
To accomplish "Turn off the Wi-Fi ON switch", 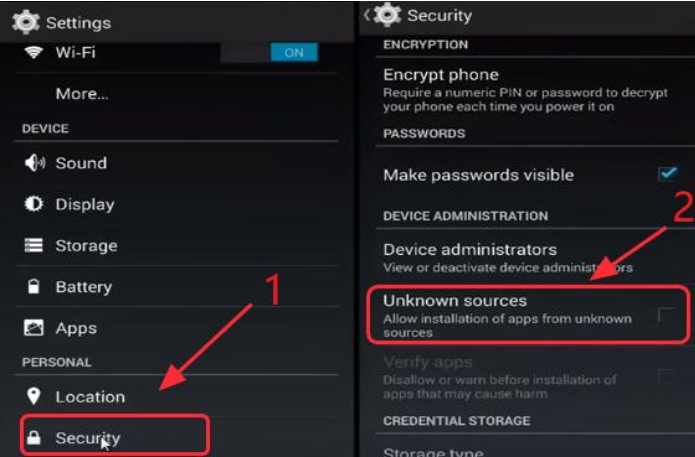I will coord(293,53).
